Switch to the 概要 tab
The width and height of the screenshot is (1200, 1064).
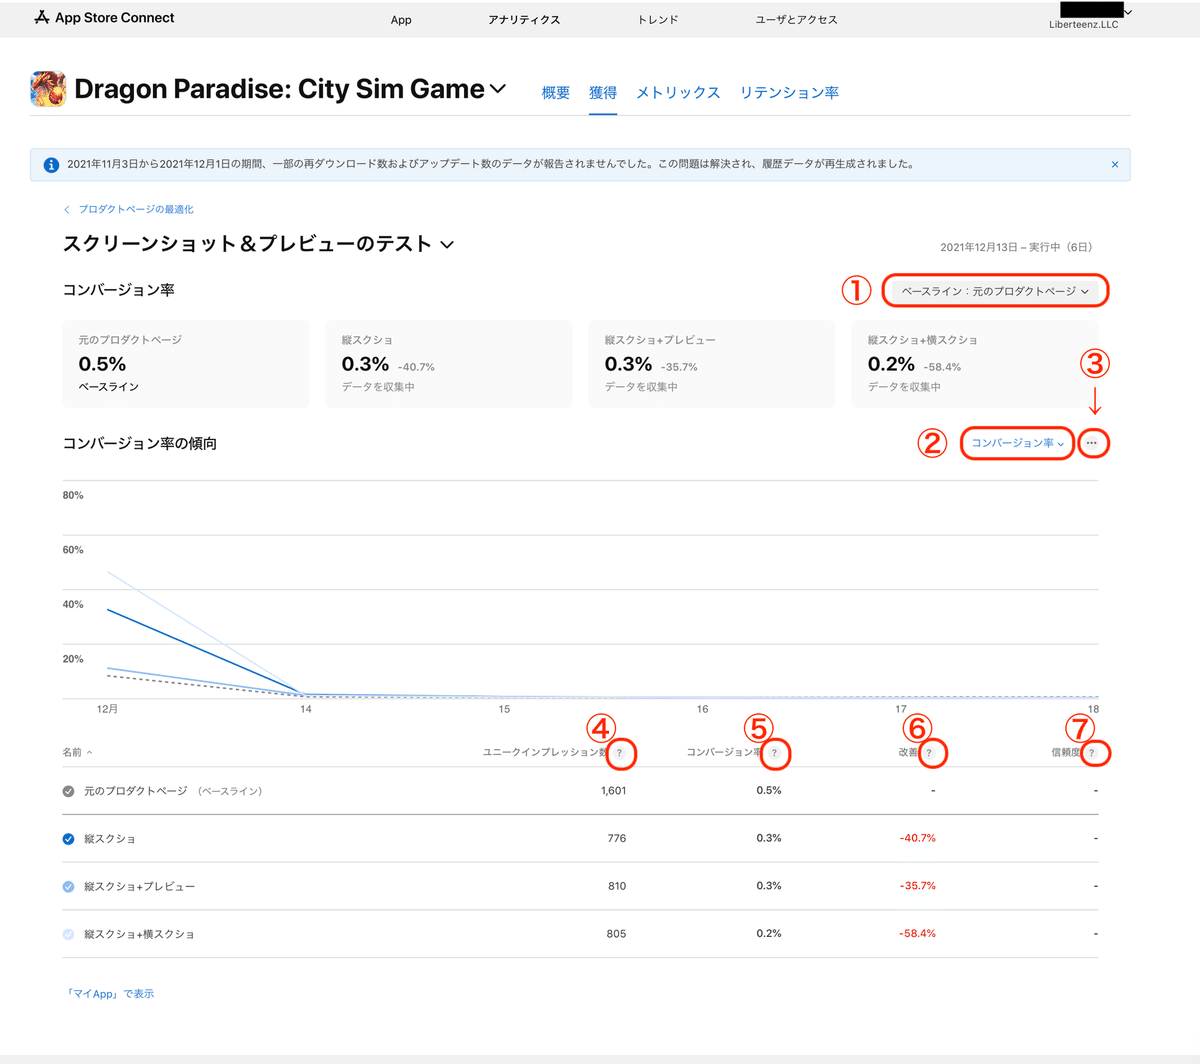click(x=556, y=93)
